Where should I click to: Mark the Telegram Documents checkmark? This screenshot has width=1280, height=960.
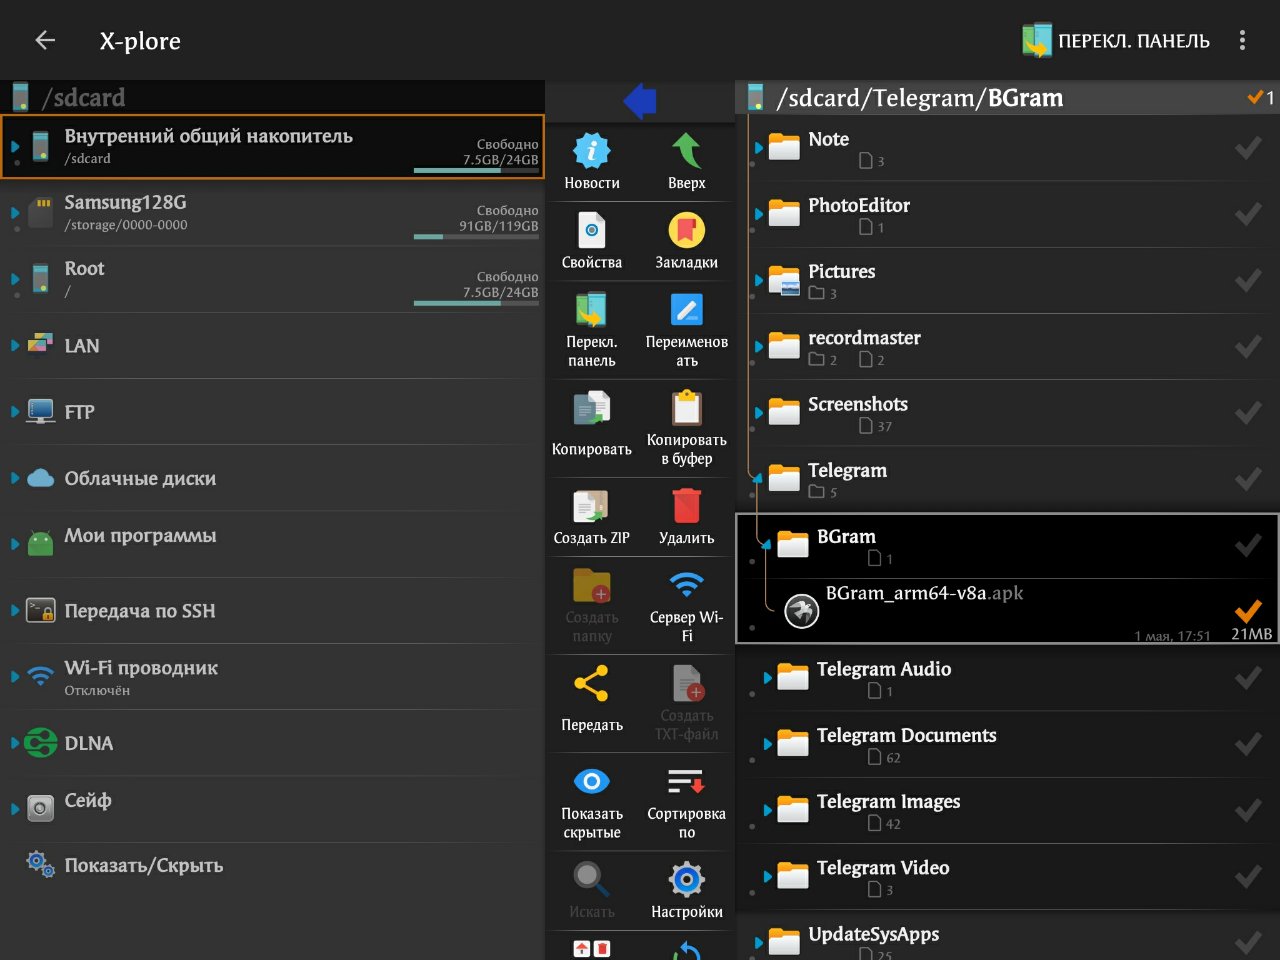pos(1247,744)
